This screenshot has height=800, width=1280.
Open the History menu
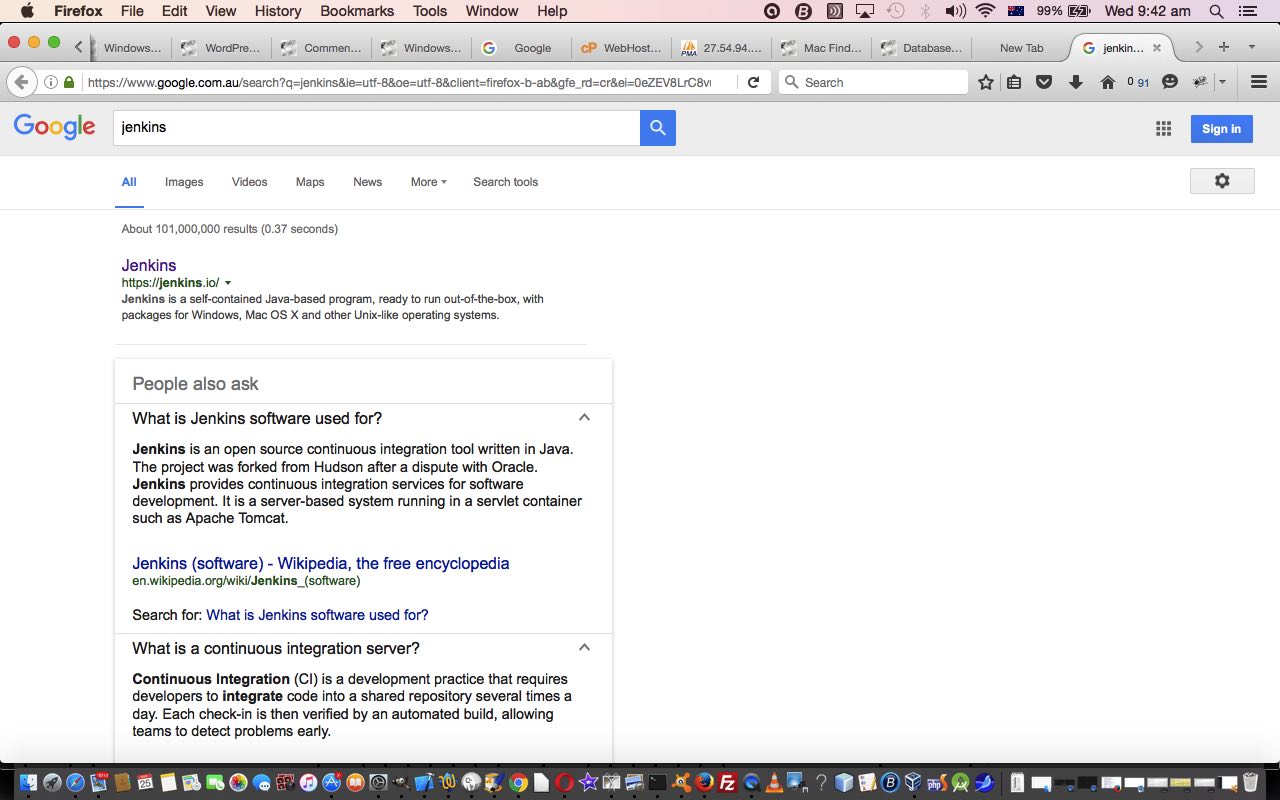(x=278, y=11)
